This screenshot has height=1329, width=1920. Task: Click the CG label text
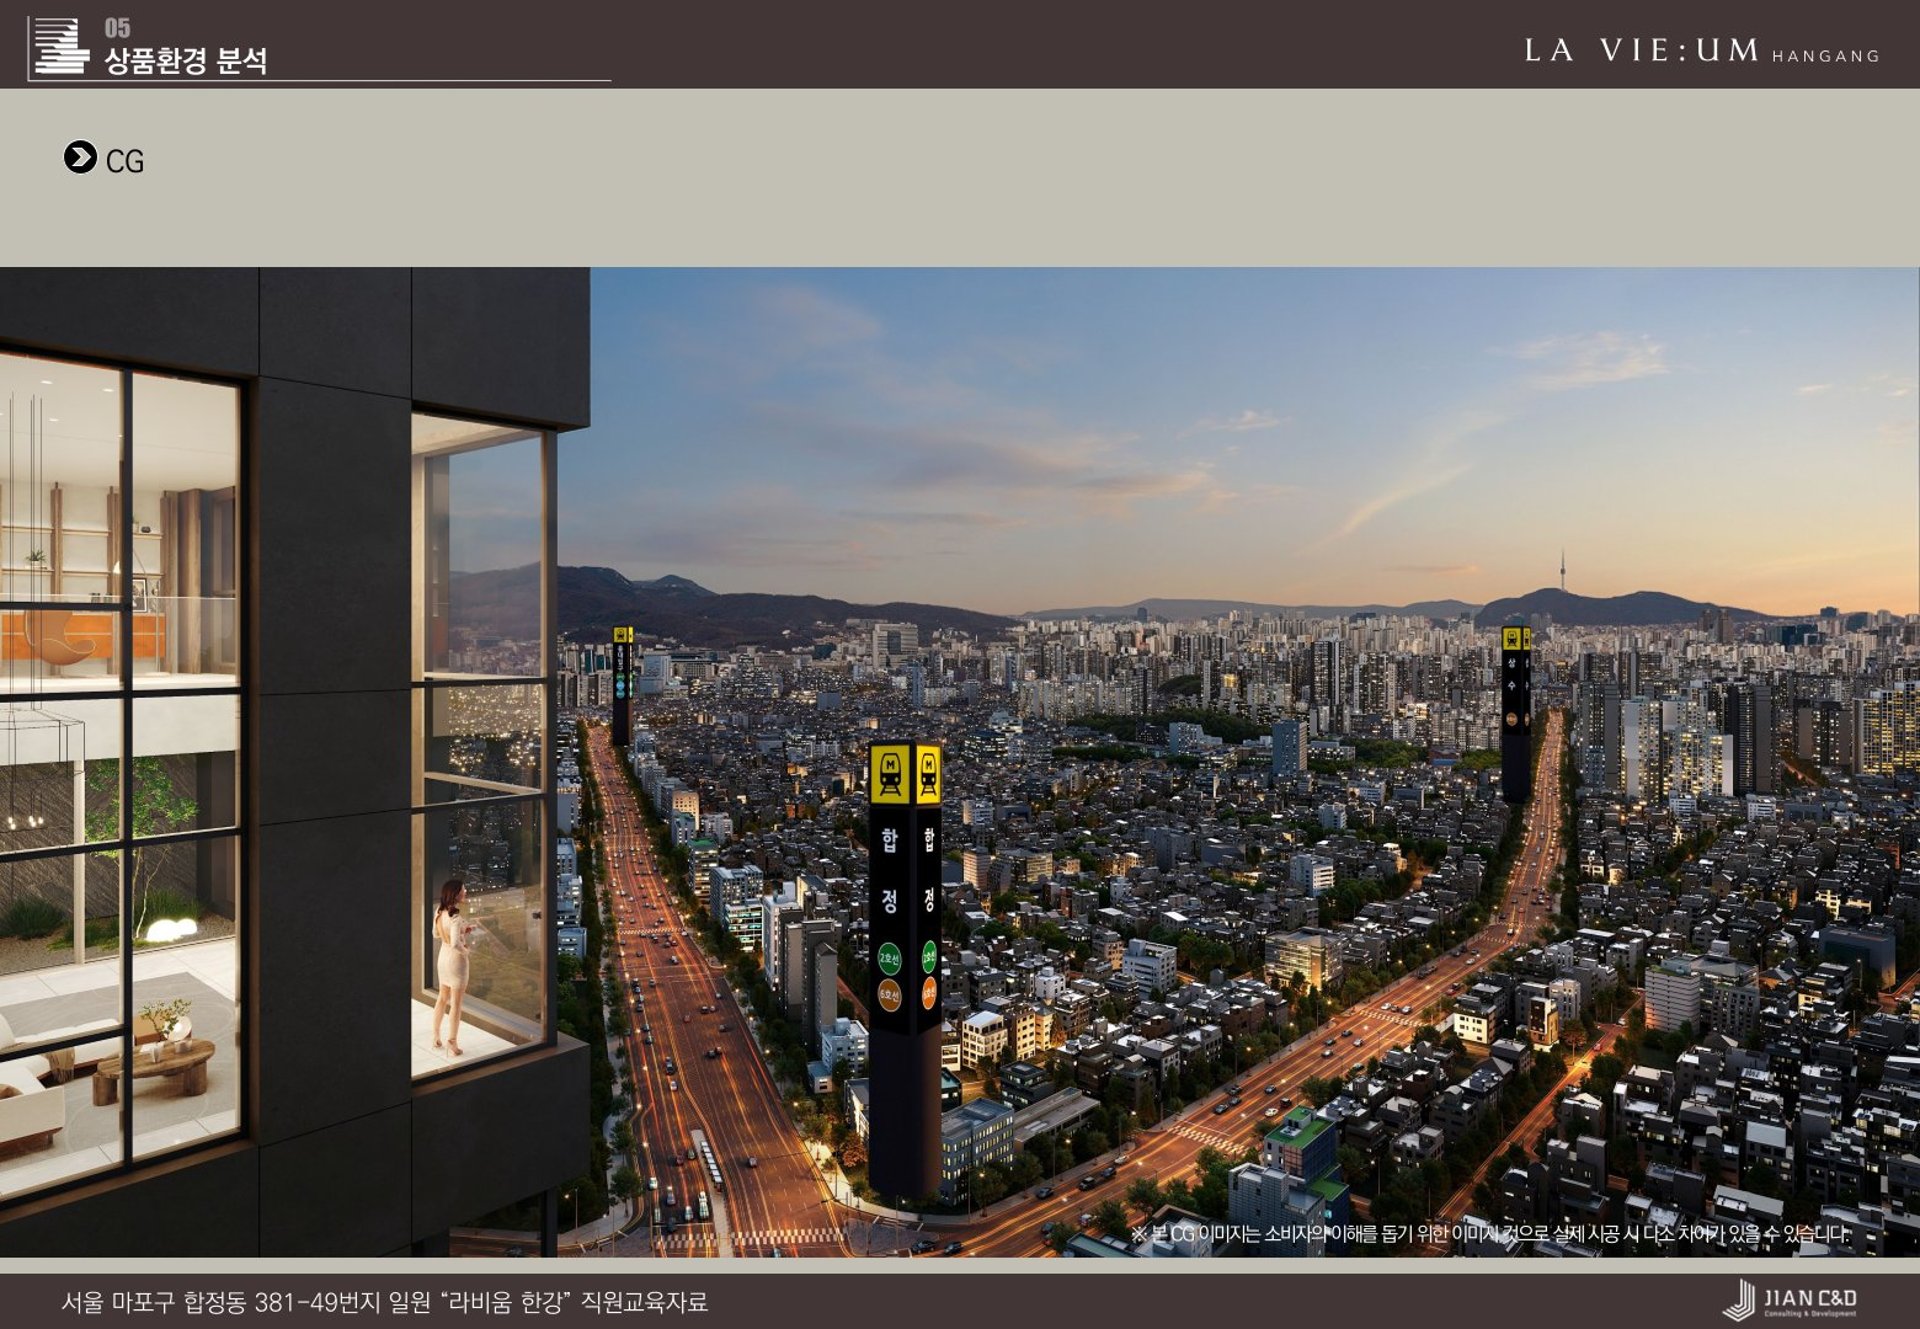125,161
